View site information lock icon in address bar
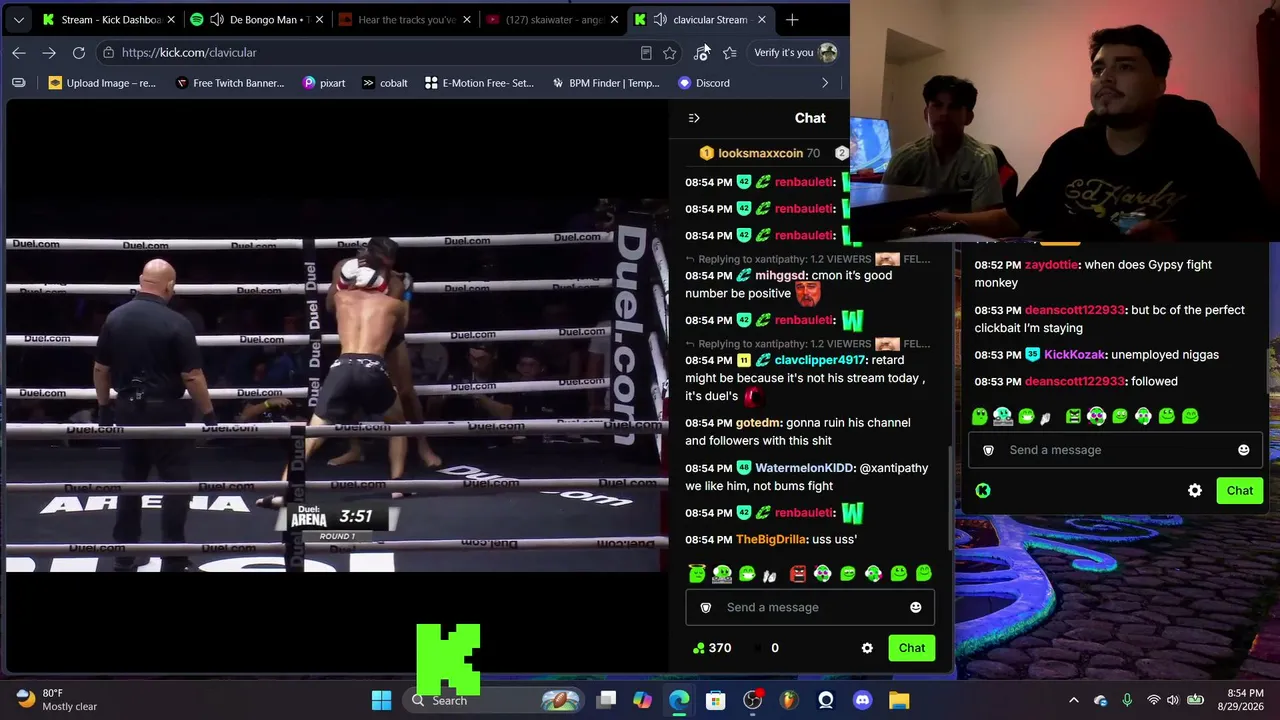This screenshot has height=720, width=1280. pyautogui.click(x=108, y=52)
